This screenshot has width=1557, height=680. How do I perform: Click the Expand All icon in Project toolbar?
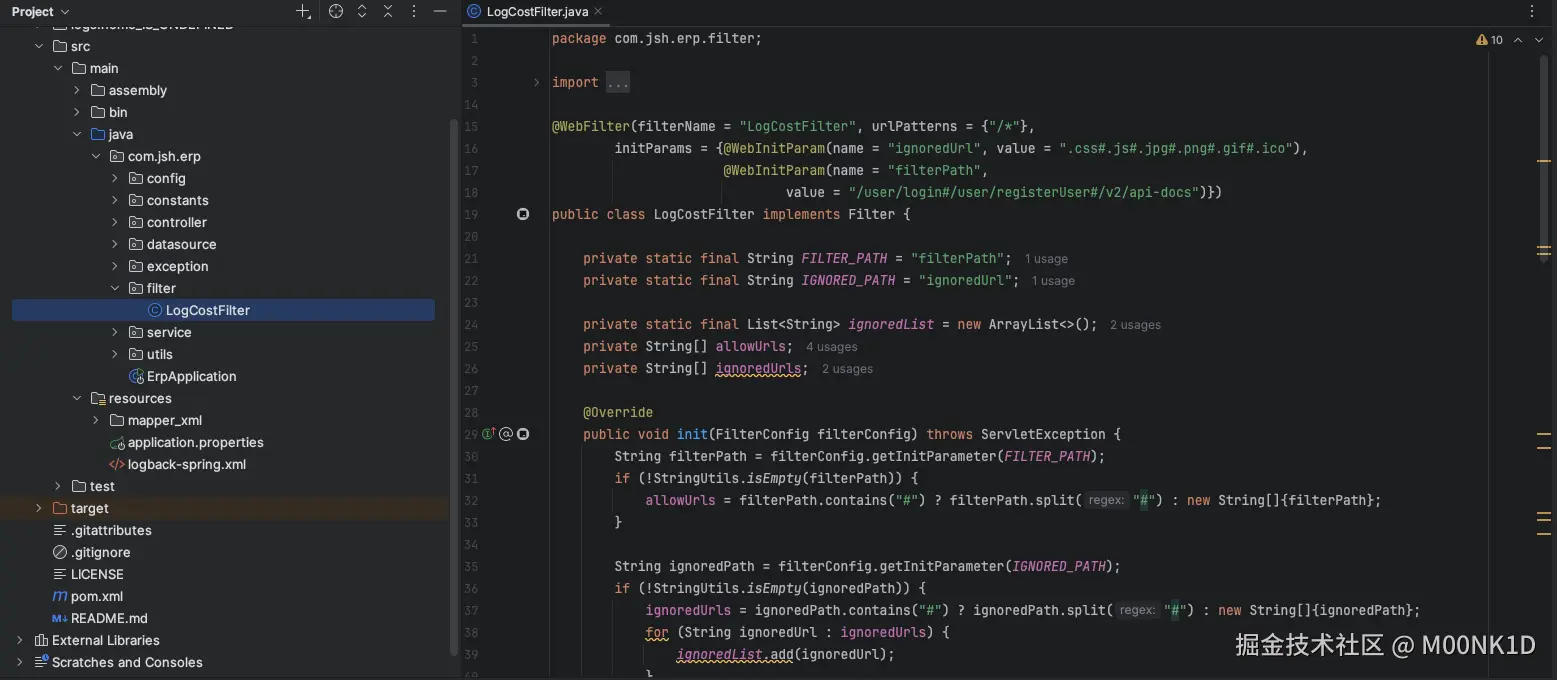[361, 11]
